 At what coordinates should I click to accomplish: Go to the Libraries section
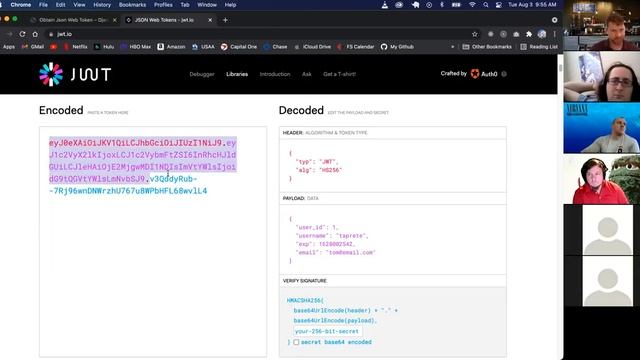237,74
